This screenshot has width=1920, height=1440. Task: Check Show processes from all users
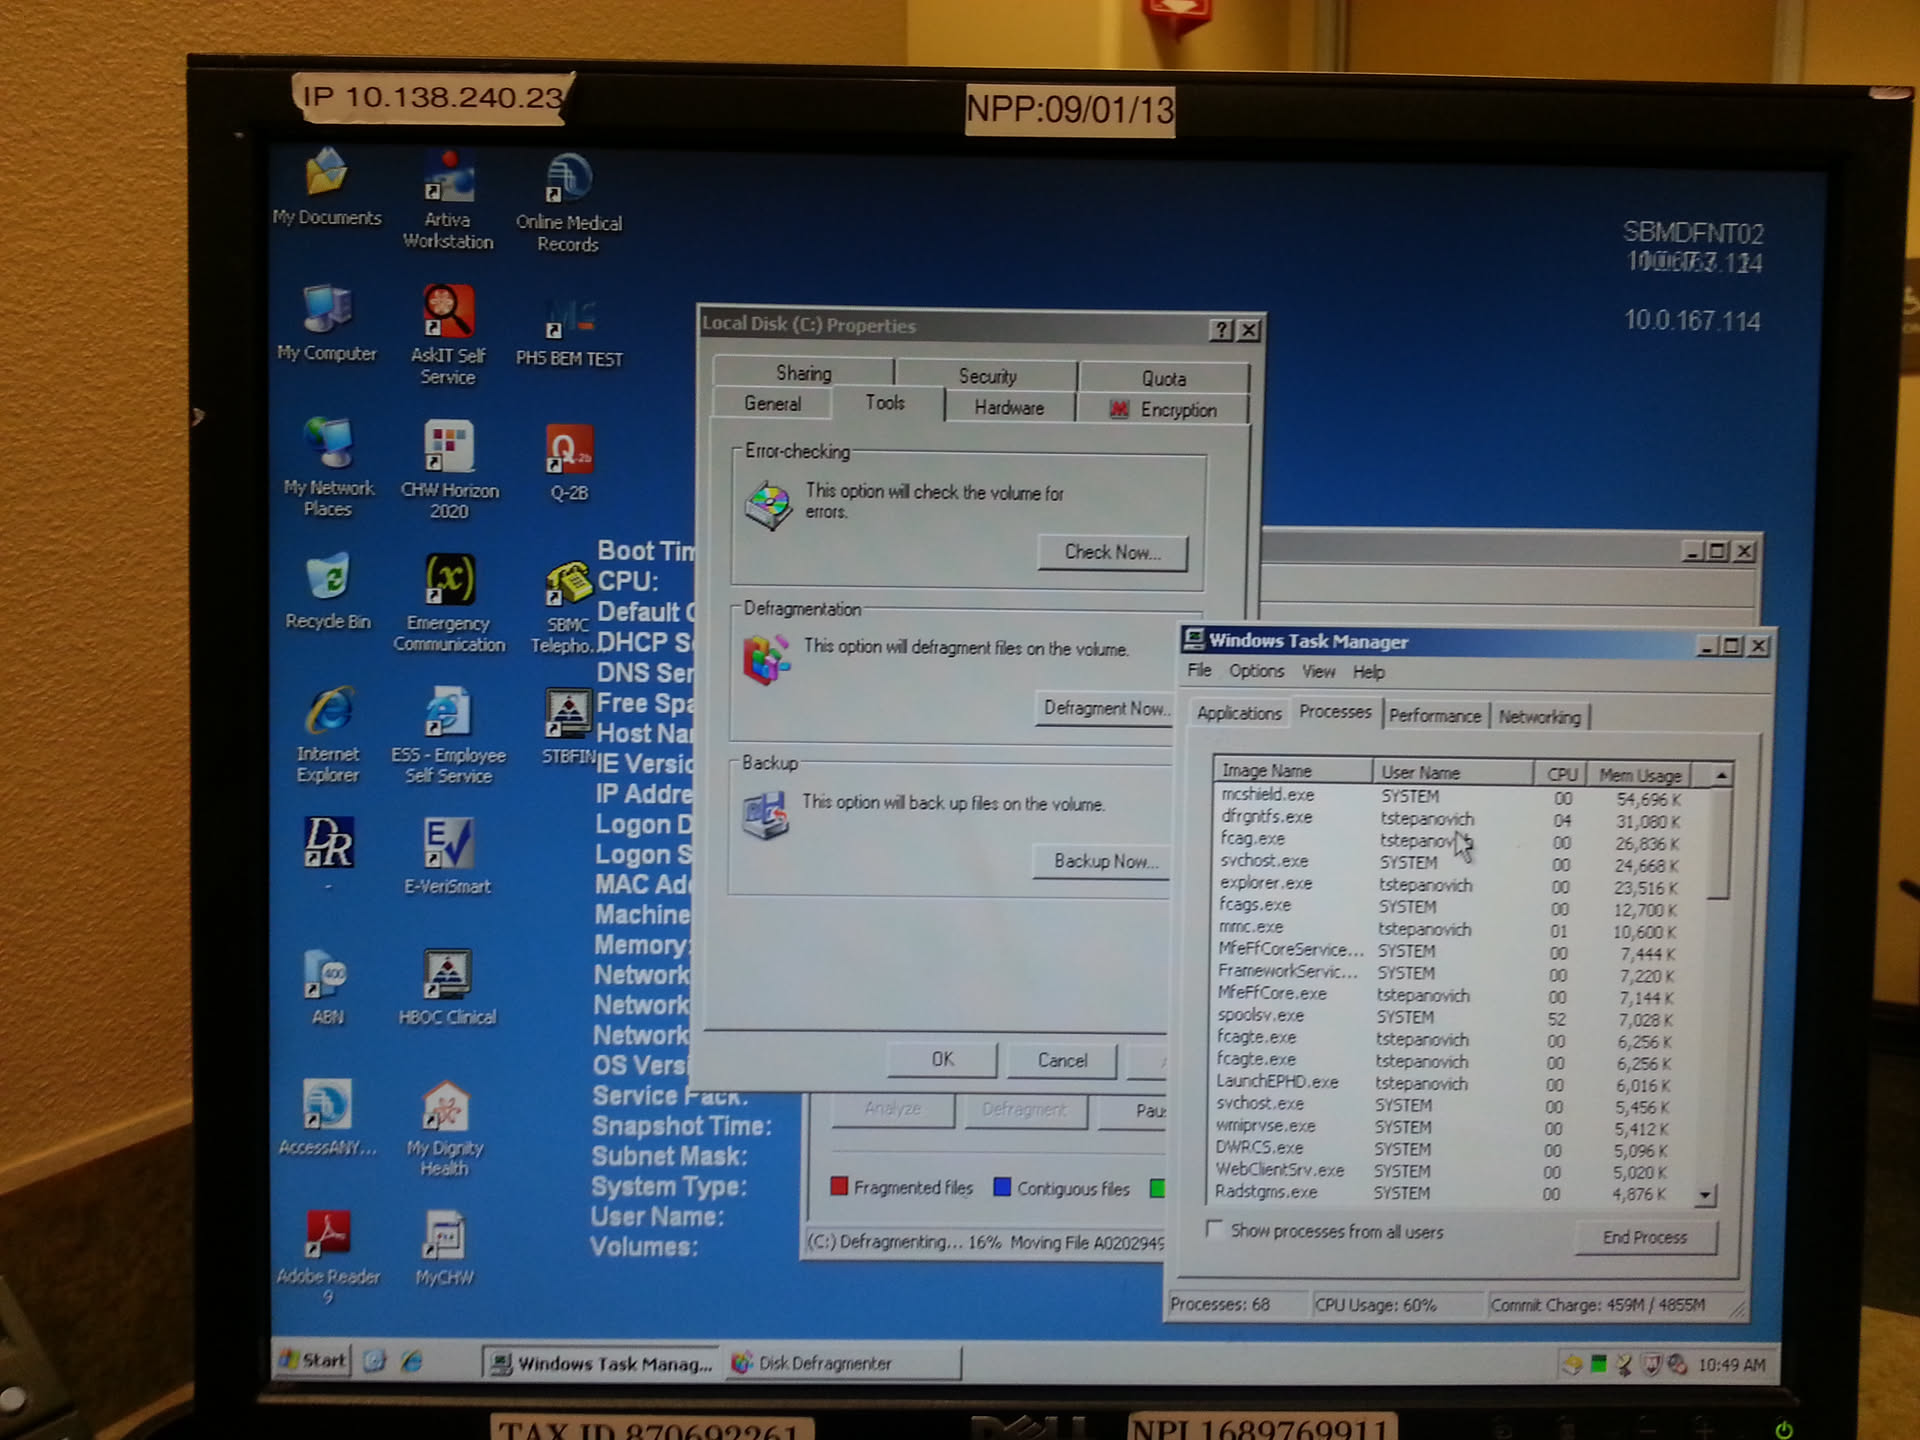point(1215,1229)
